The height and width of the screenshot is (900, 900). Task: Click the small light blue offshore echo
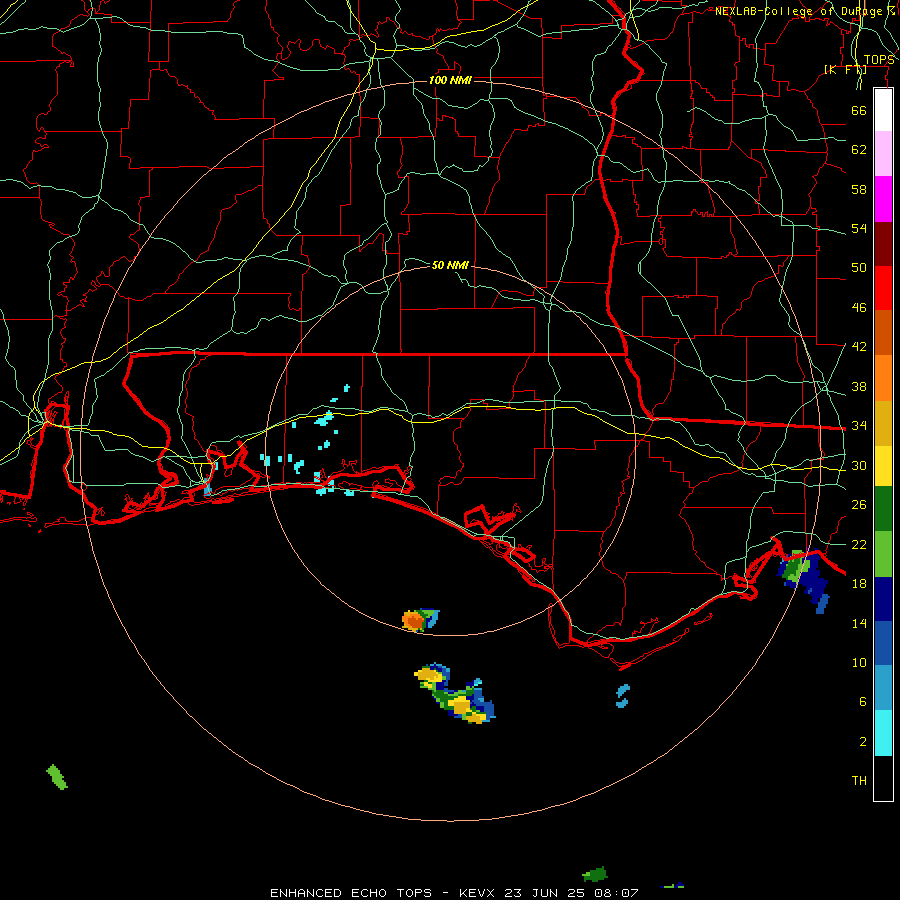(623, 696)
